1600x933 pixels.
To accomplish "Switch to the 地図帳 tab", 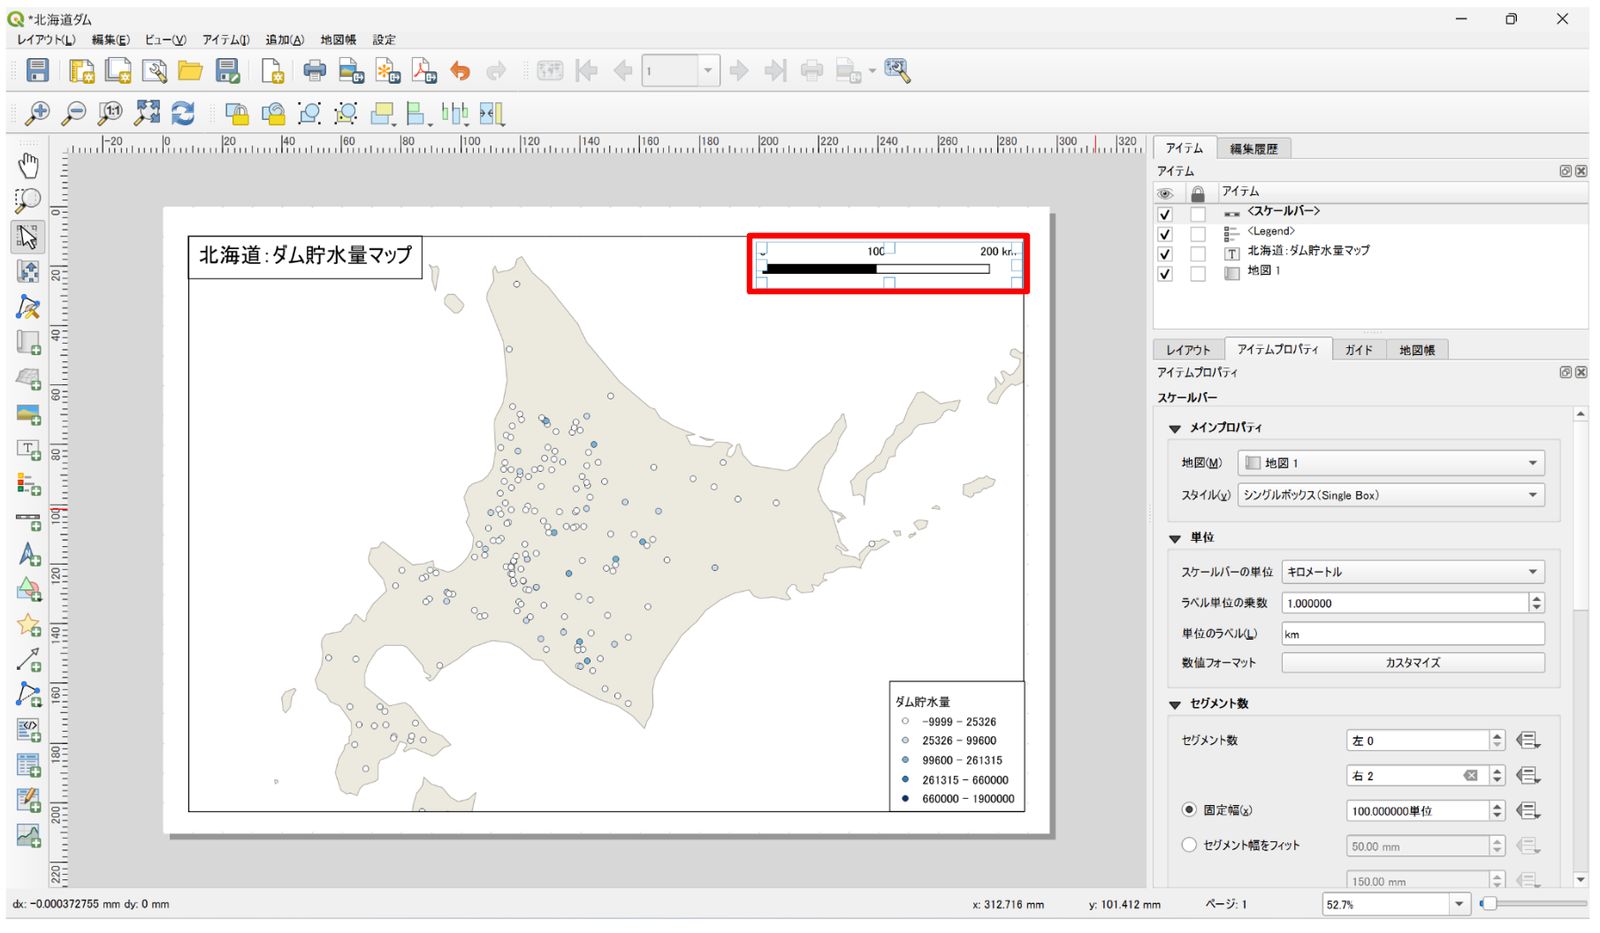I will [x=1416, y=350].
